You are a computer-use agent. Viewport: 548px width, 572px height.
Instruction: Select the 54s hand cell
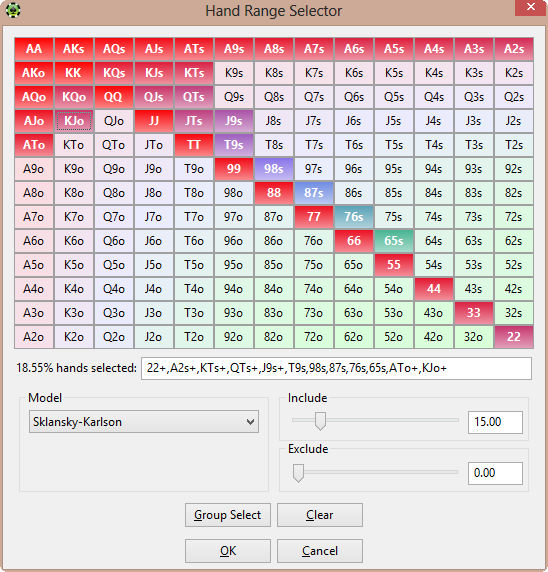(434, 265)
